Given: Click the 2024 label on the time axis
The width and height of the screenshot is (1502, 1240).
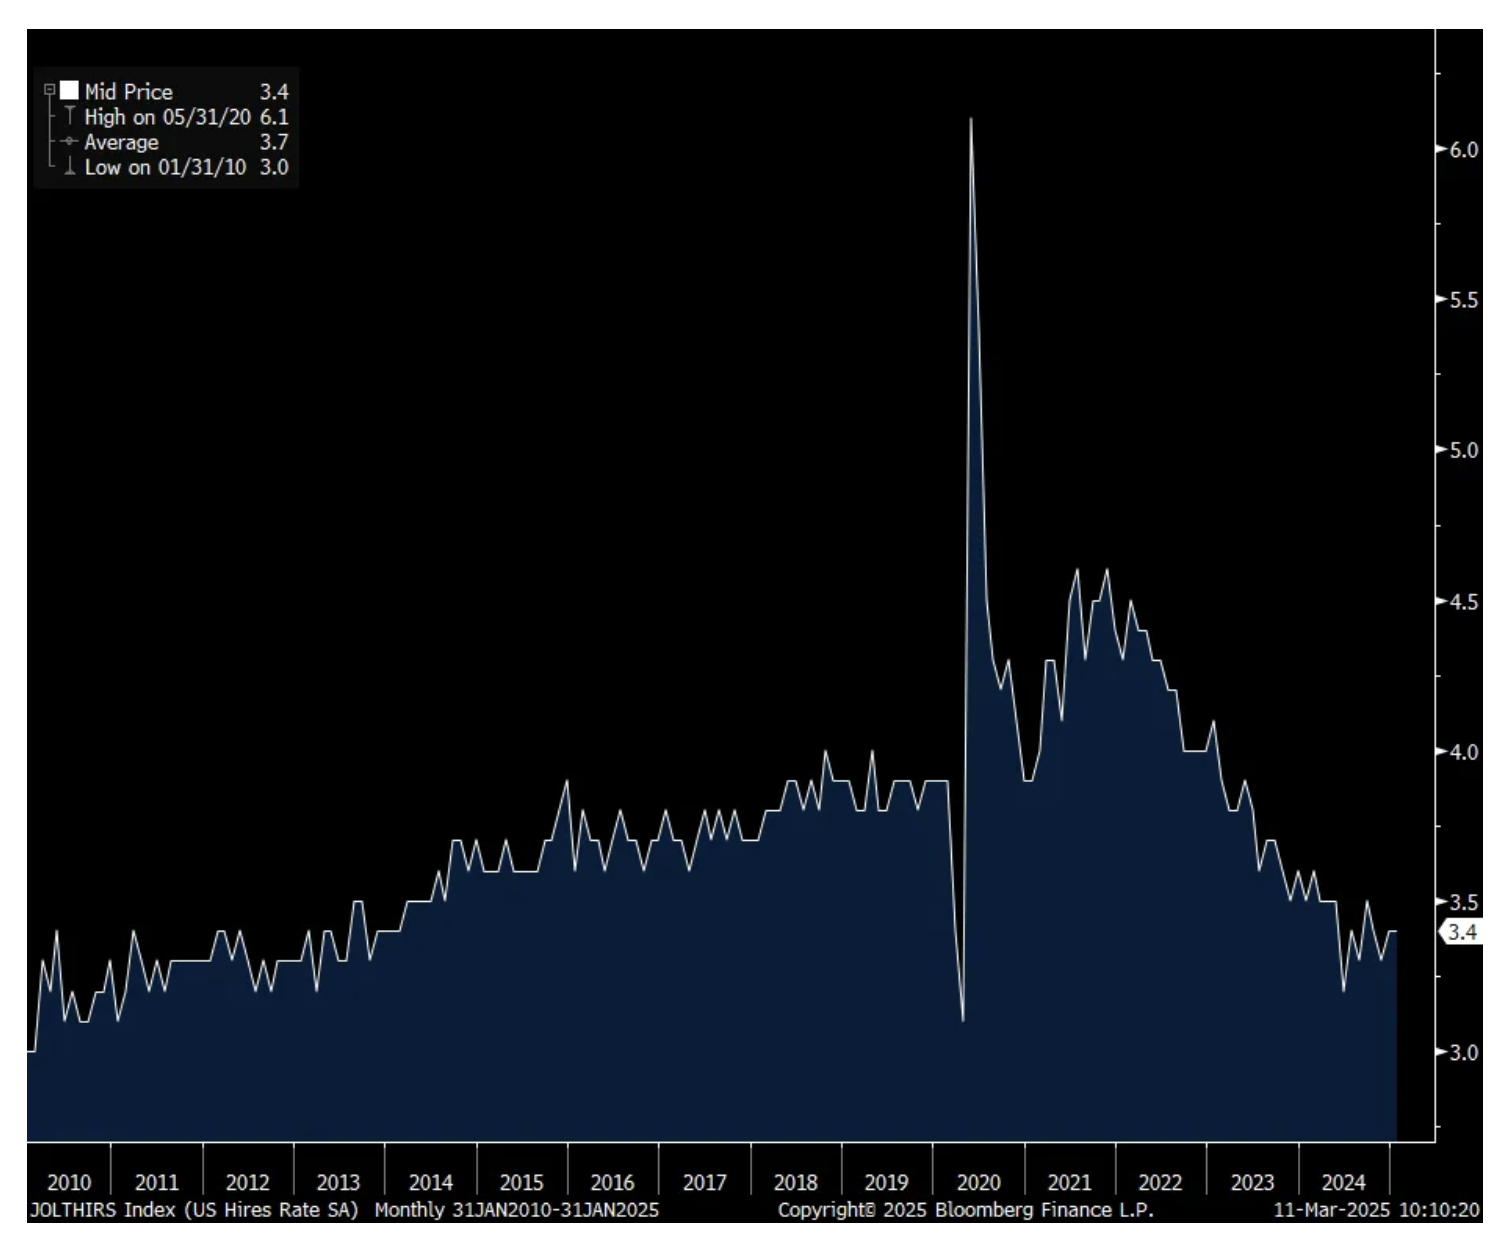Looking at the screenshot, I should point(1343,1182).
